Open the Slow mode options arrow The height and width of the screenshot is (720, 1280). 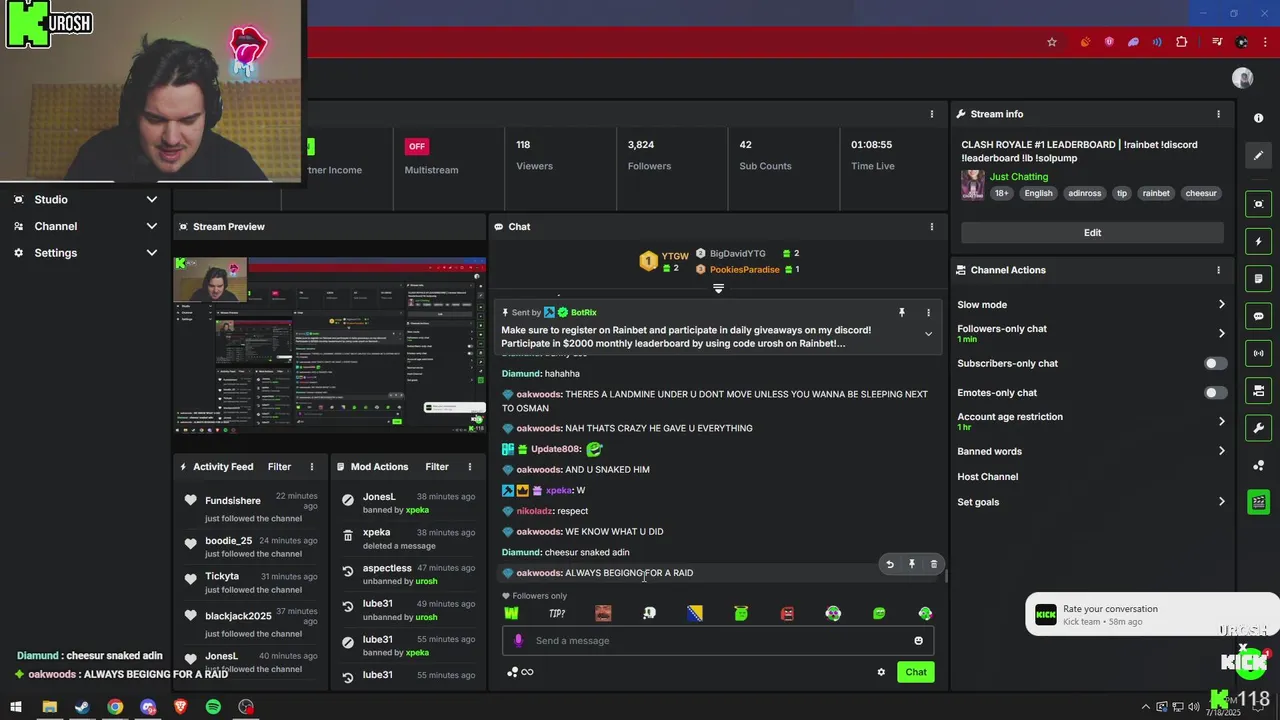click(x=1221, y=305)
